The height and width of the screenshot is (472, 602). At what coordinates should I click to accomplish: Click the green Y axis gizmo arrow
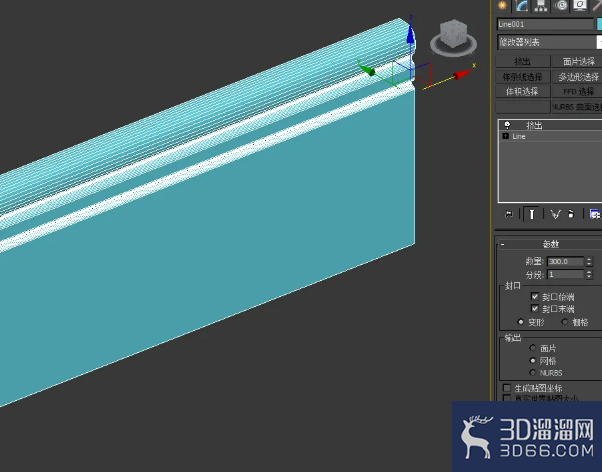point(367,70)
